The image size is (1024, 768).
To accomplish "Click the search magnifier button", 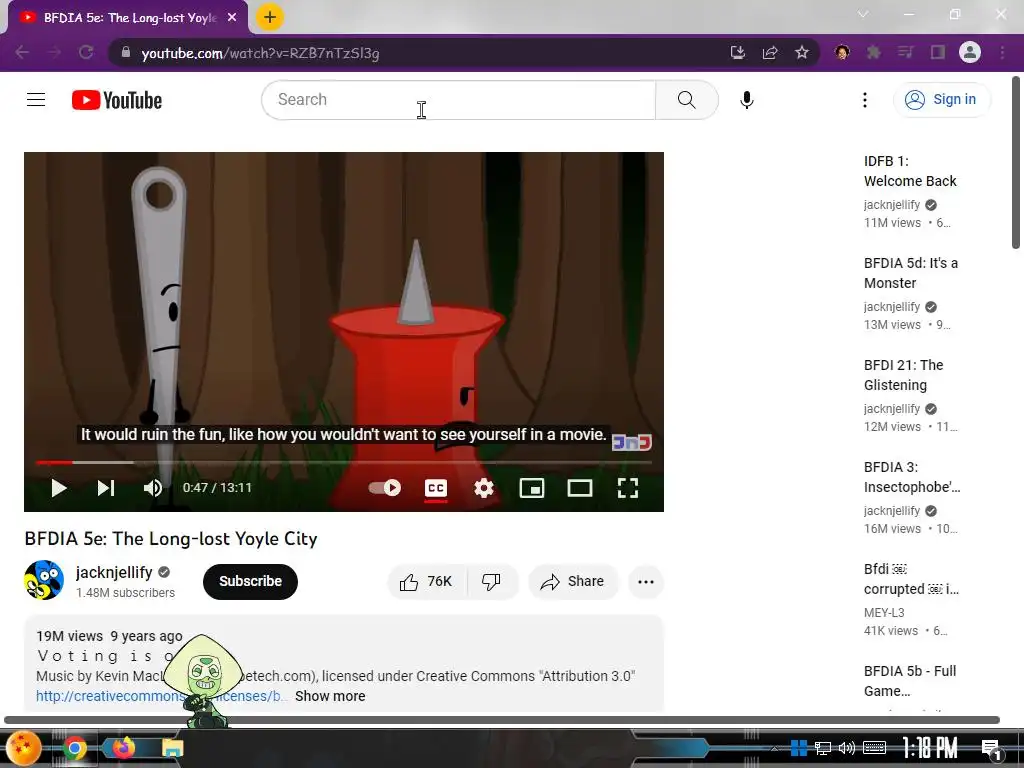I will pos(686,100).
